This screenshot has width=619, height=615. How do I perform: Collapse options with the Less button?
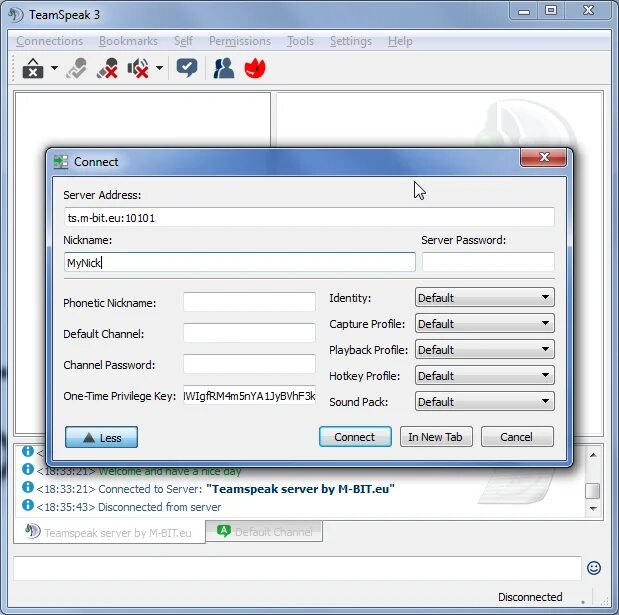[x=101, y=437]
